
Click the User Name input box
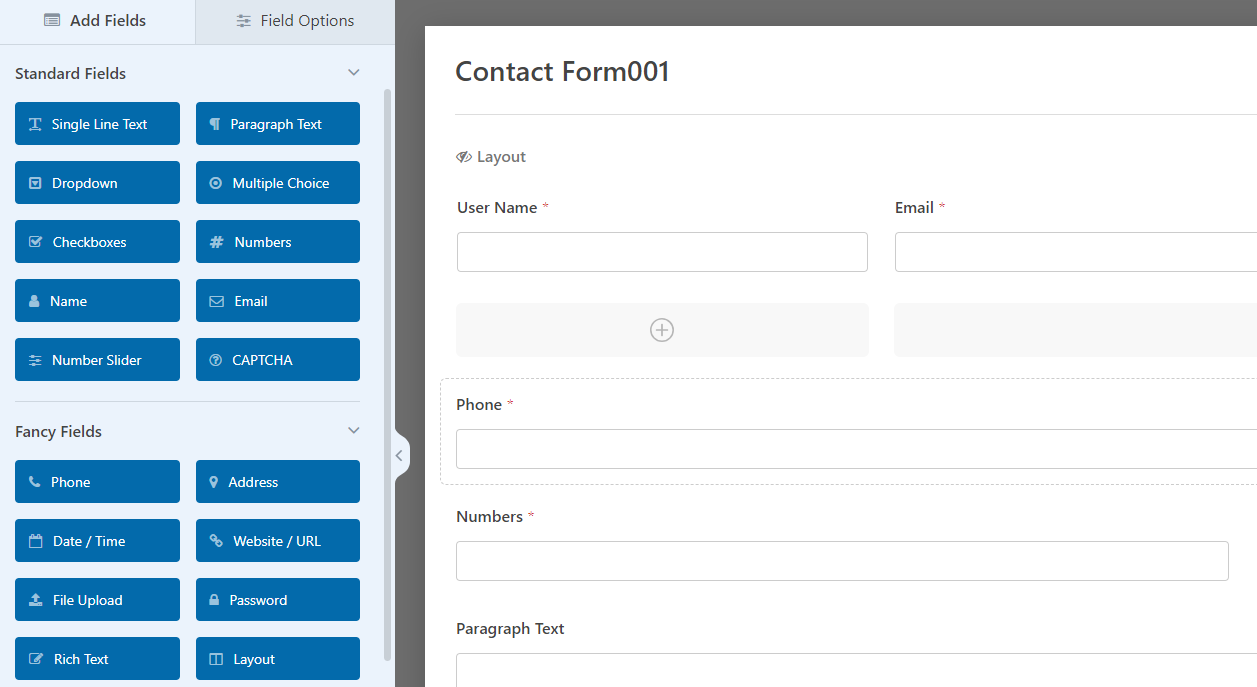tap(662, 252)
